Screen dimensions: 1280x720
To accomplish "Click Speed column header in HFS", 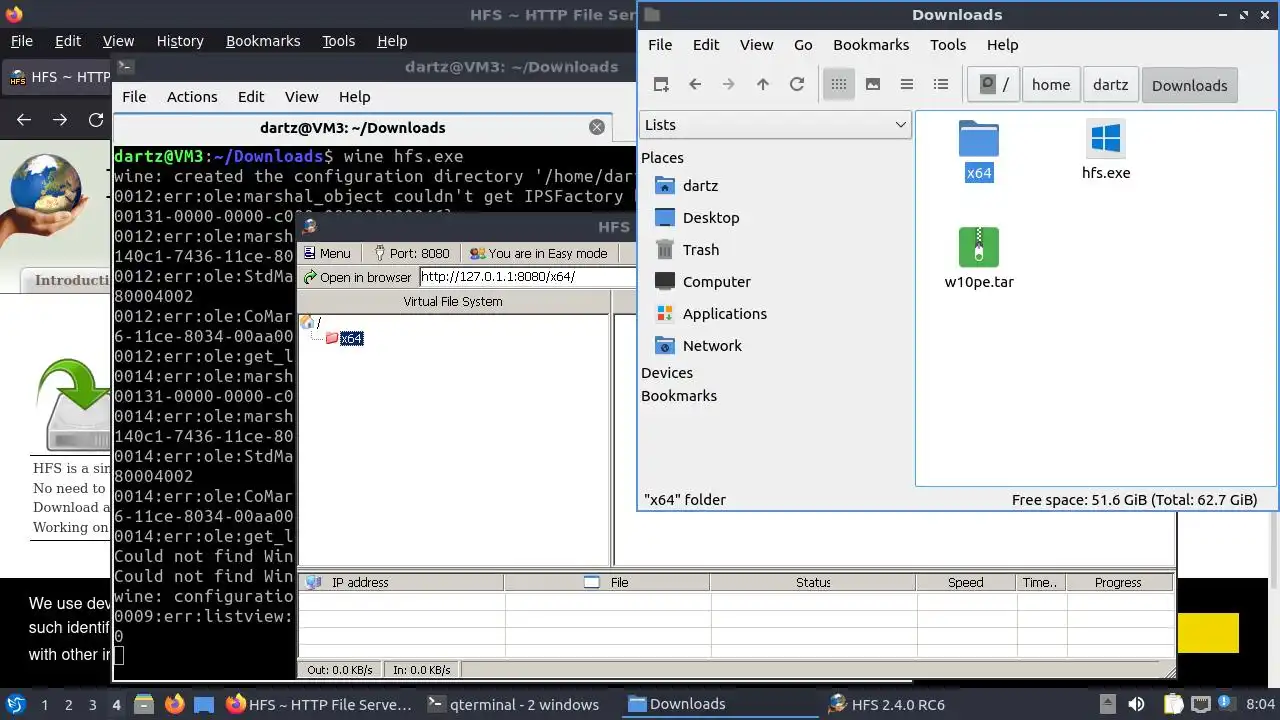I will [x=966, y=582].
